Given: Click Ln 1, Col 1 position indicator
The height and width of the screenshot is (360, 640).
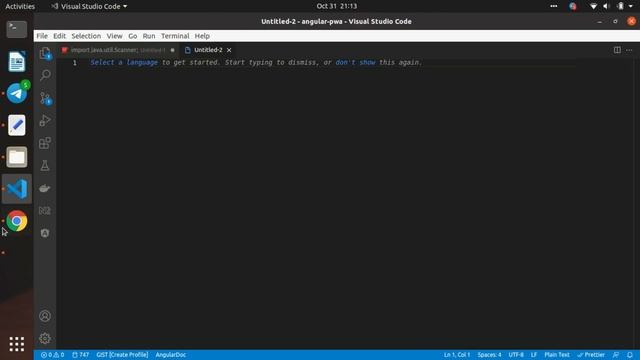Looking at the screenshot, I should (x=457, y=355).
